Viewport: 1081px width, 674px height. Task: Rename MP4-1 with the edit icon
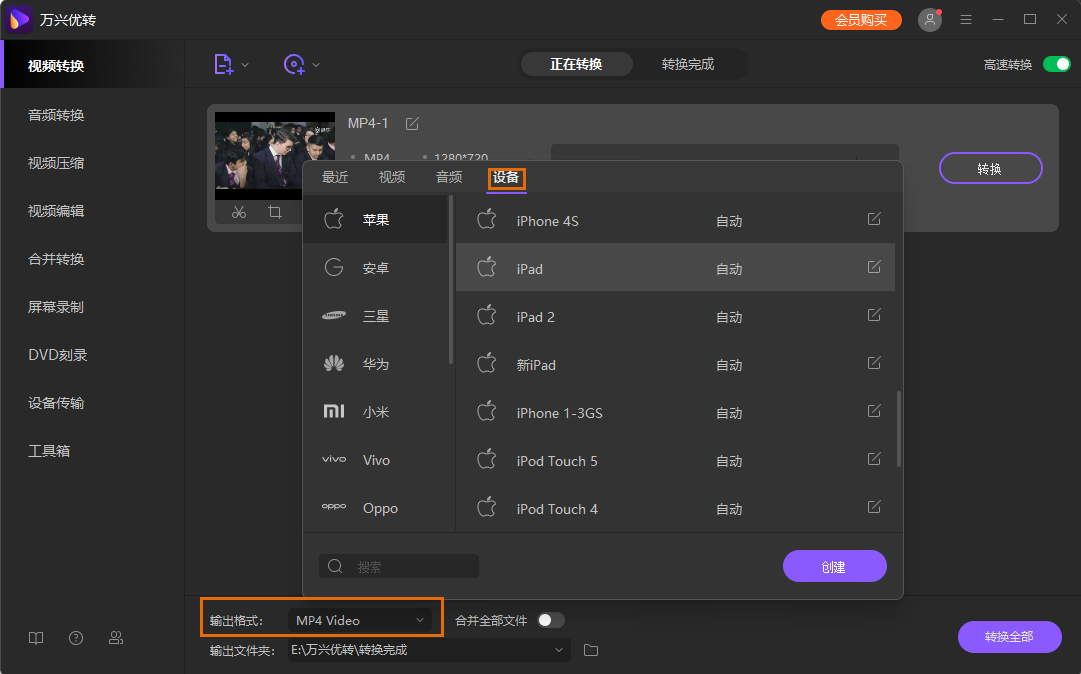(412, 123)
